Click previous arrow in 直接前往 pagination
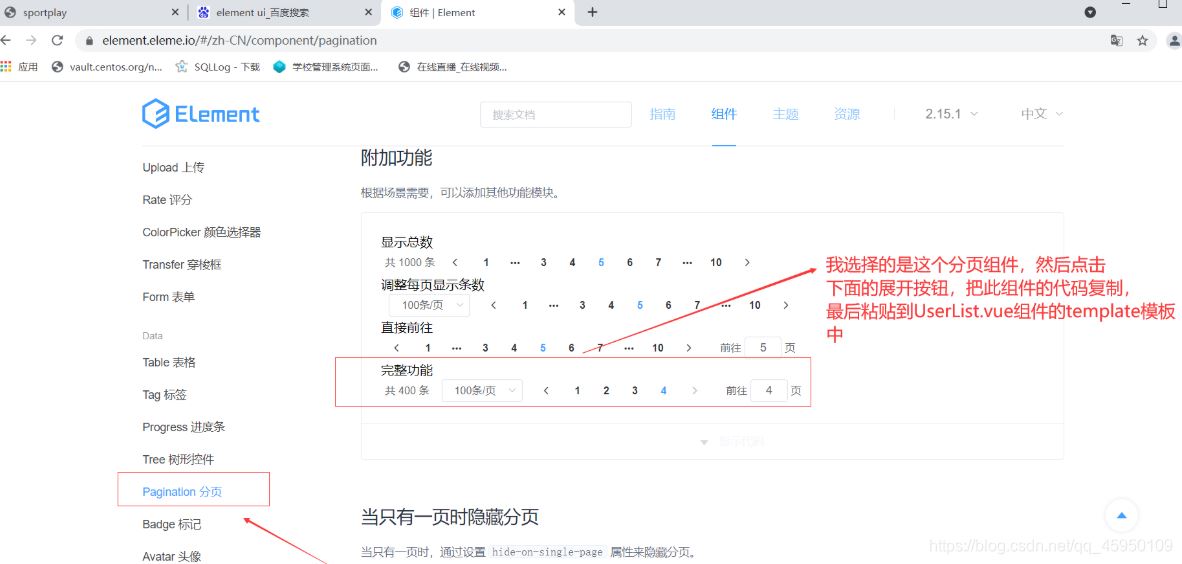This screenshot has width=1182, height=564. (x=397, y=348)
